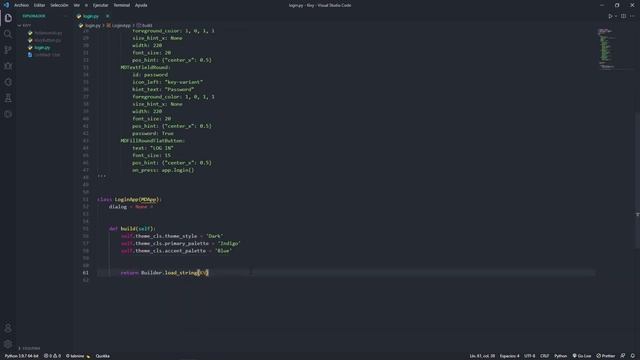Click on the line 61 return Builder.load_string statement
This screenshot has height=360, width=640.
[x=164, y=273]
